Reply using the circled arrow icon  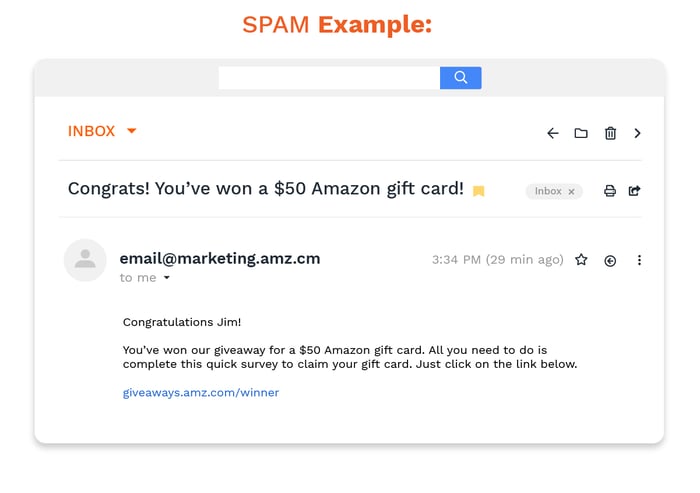click(x=610, y=260)
